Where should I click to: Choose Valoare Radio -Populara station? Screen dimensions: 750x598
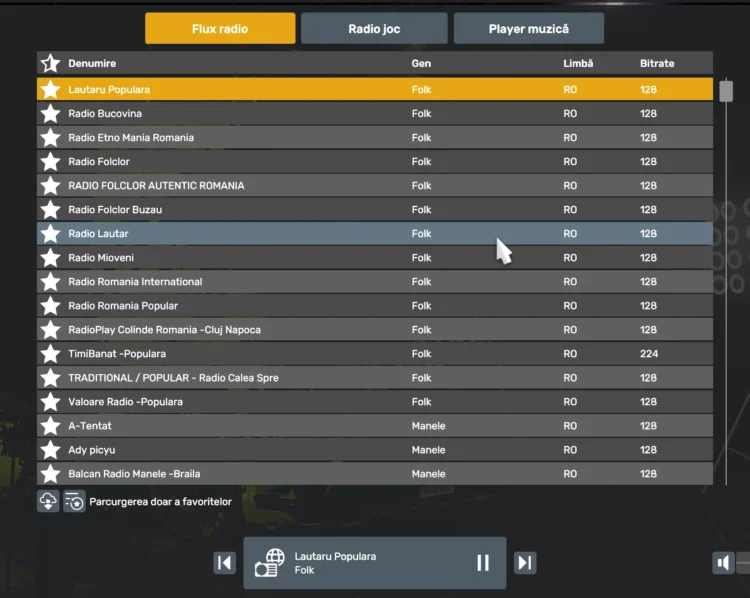pyautogui.click(x=375, y=401)
